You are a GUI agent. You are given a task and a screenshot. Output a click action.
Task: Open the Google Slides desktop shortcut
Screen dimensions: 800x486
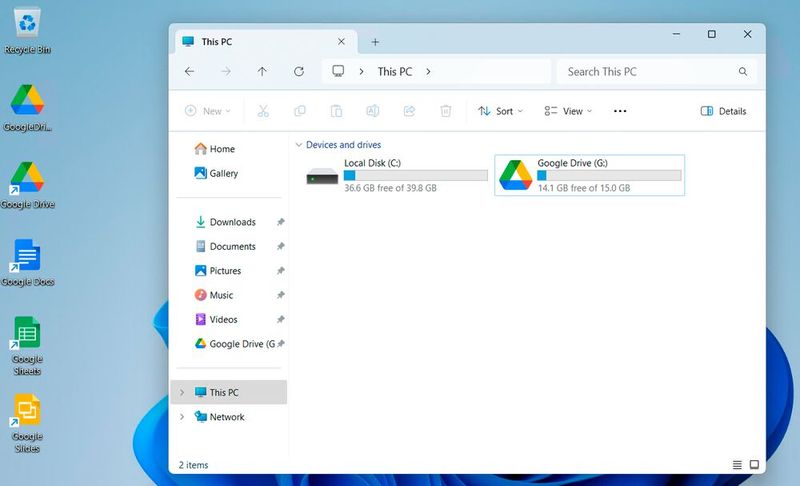point(27,424)
